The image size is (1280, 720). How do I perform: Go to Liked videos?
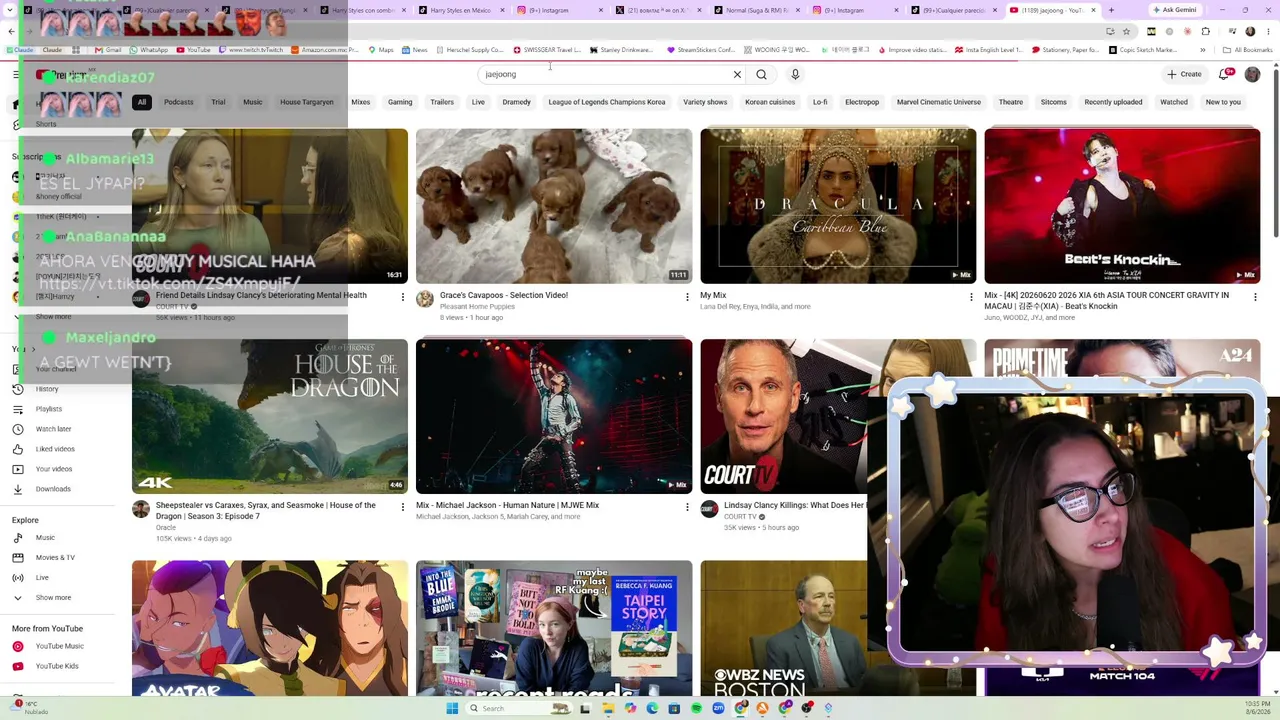(x=55, y=449)
